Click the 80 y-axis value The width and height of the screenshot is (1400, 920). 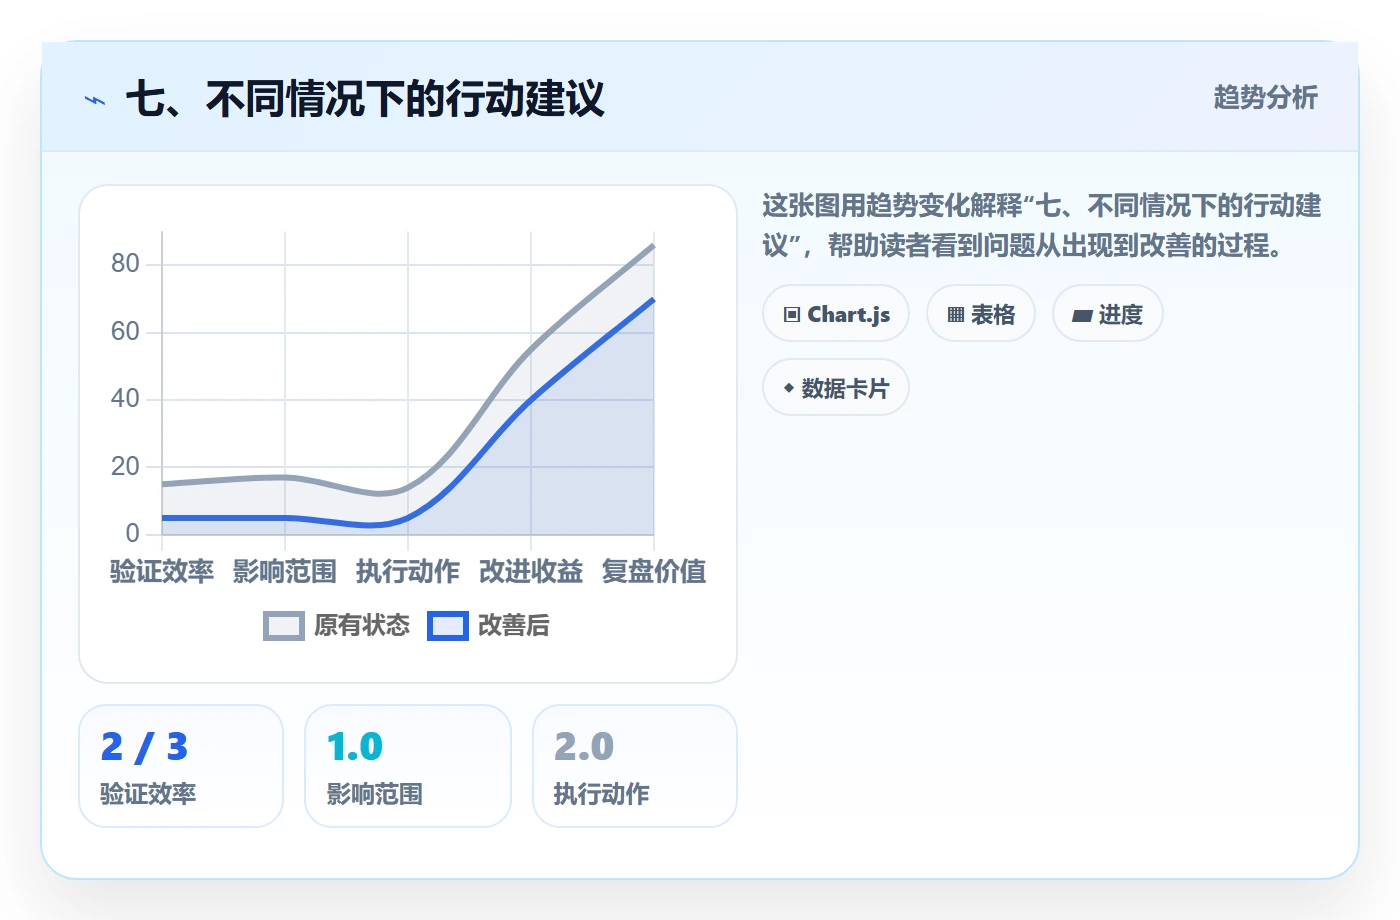(x=125, y=264)
